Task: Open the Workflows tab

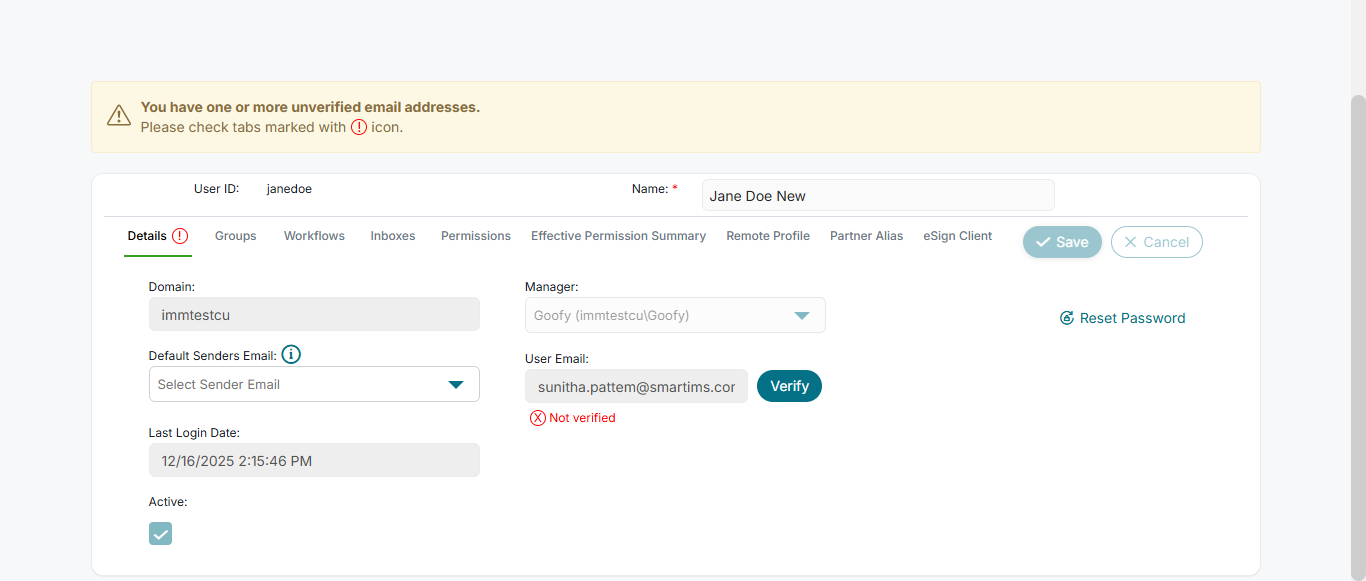Action: tap(314, 236)
